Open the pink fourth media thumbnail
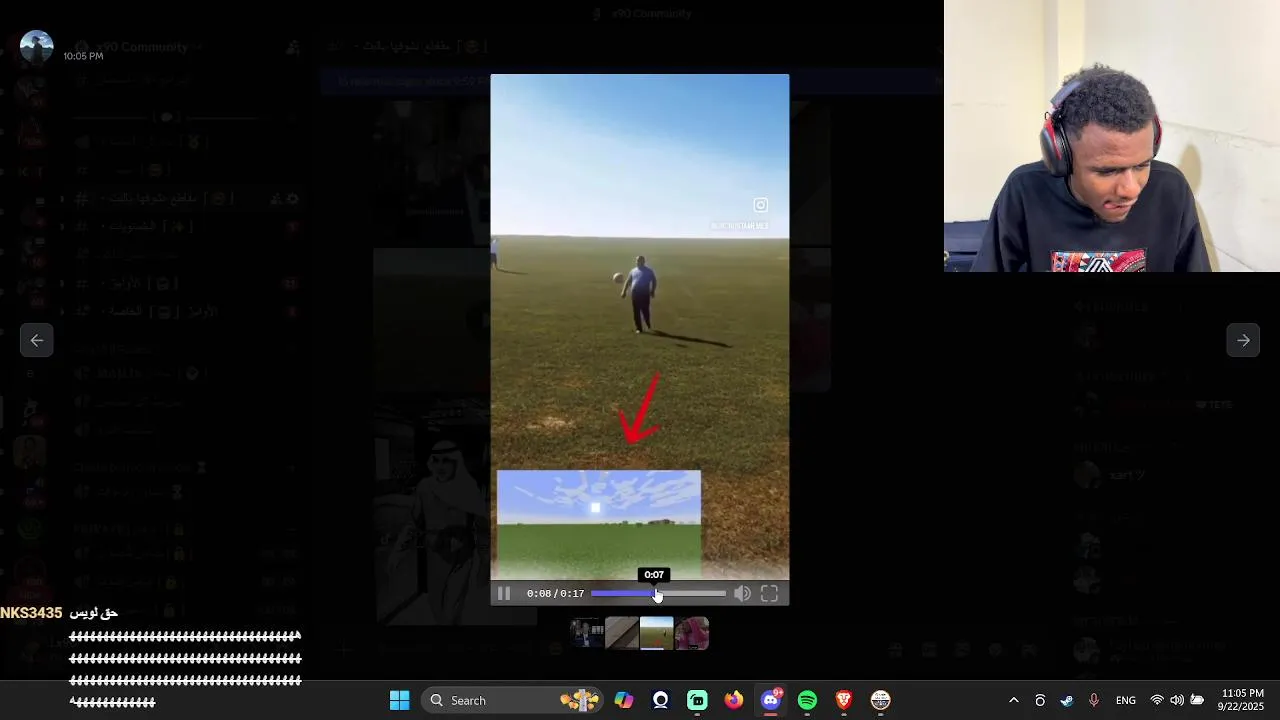The width and height of the screenshot is (1280, 720). tap(692, 633)
